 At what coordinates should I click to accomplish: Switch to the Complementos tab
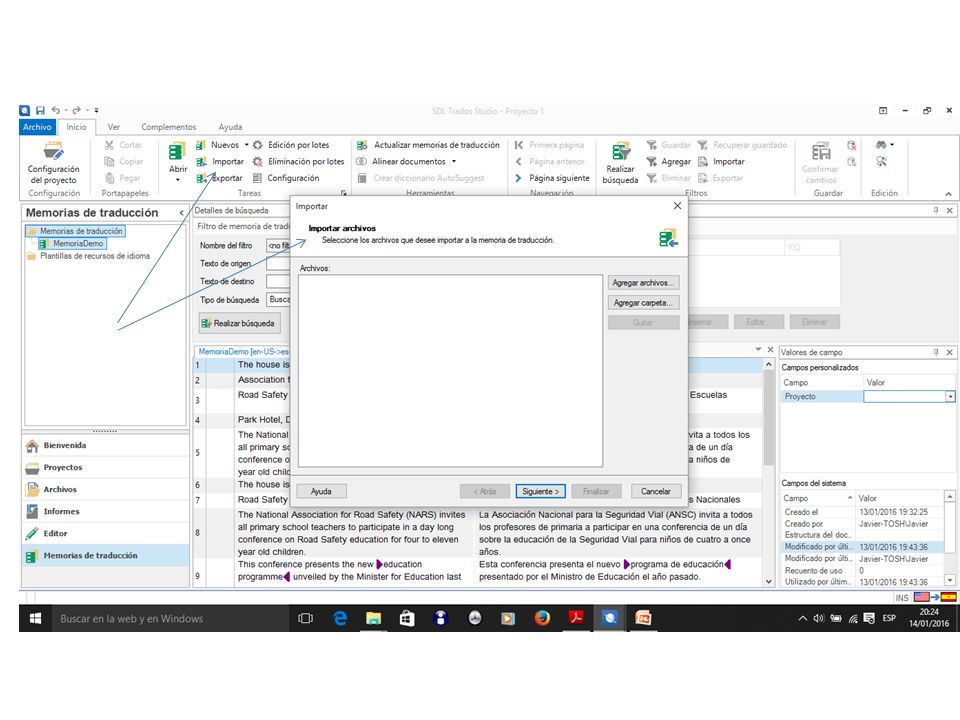tap(168, 127)
